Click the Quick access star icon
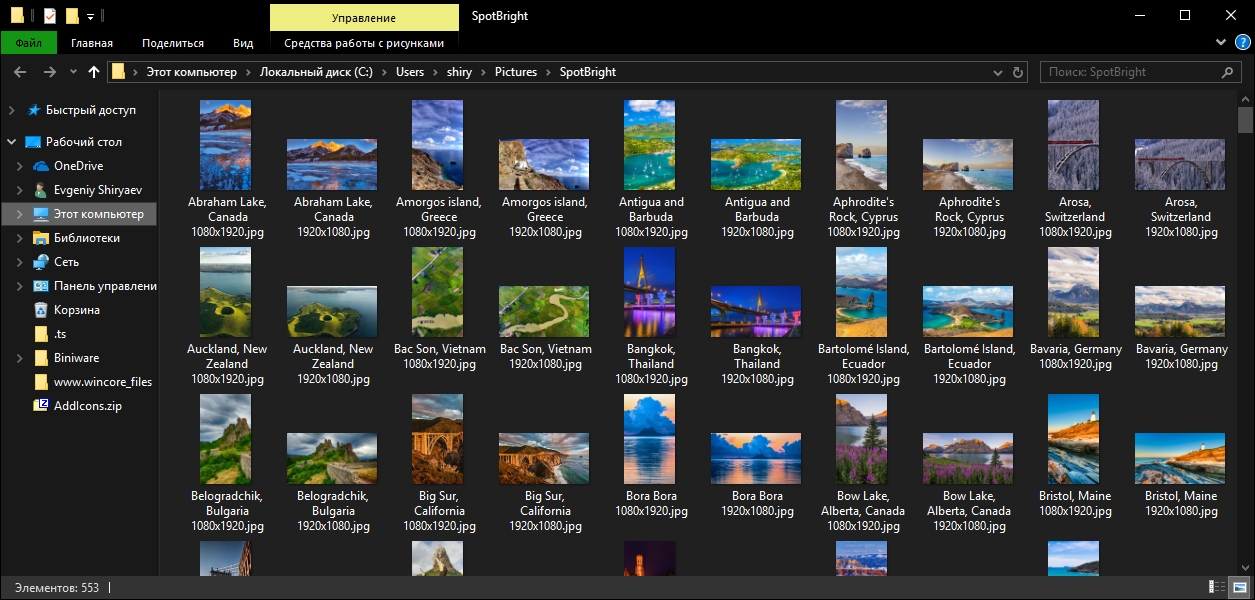This screenshot has width=1255, height=600. [x=34, y=110]
